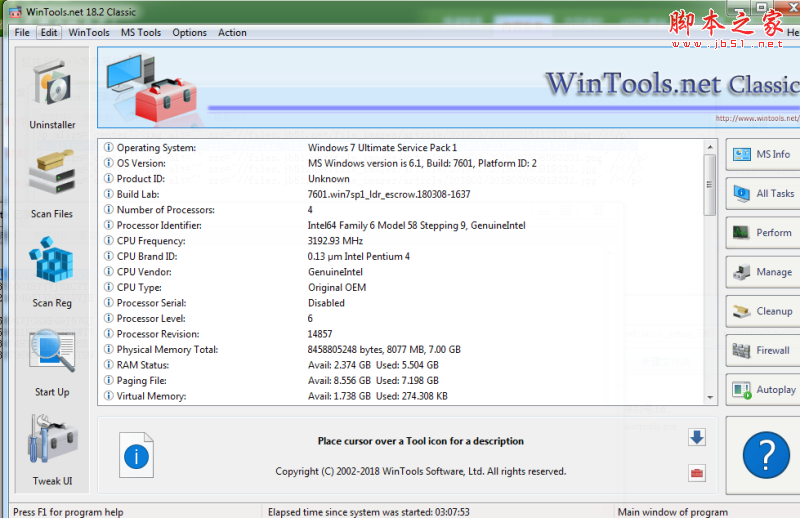Click the info icon beside CPU Type
This screenshot has width=800, height=518.
pos(109,287)
